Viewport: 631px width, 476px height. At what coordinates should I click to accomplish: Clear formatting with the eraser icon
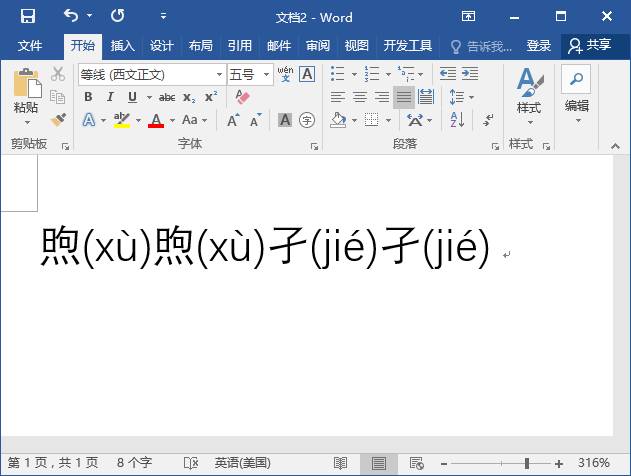tap(241, 97)
